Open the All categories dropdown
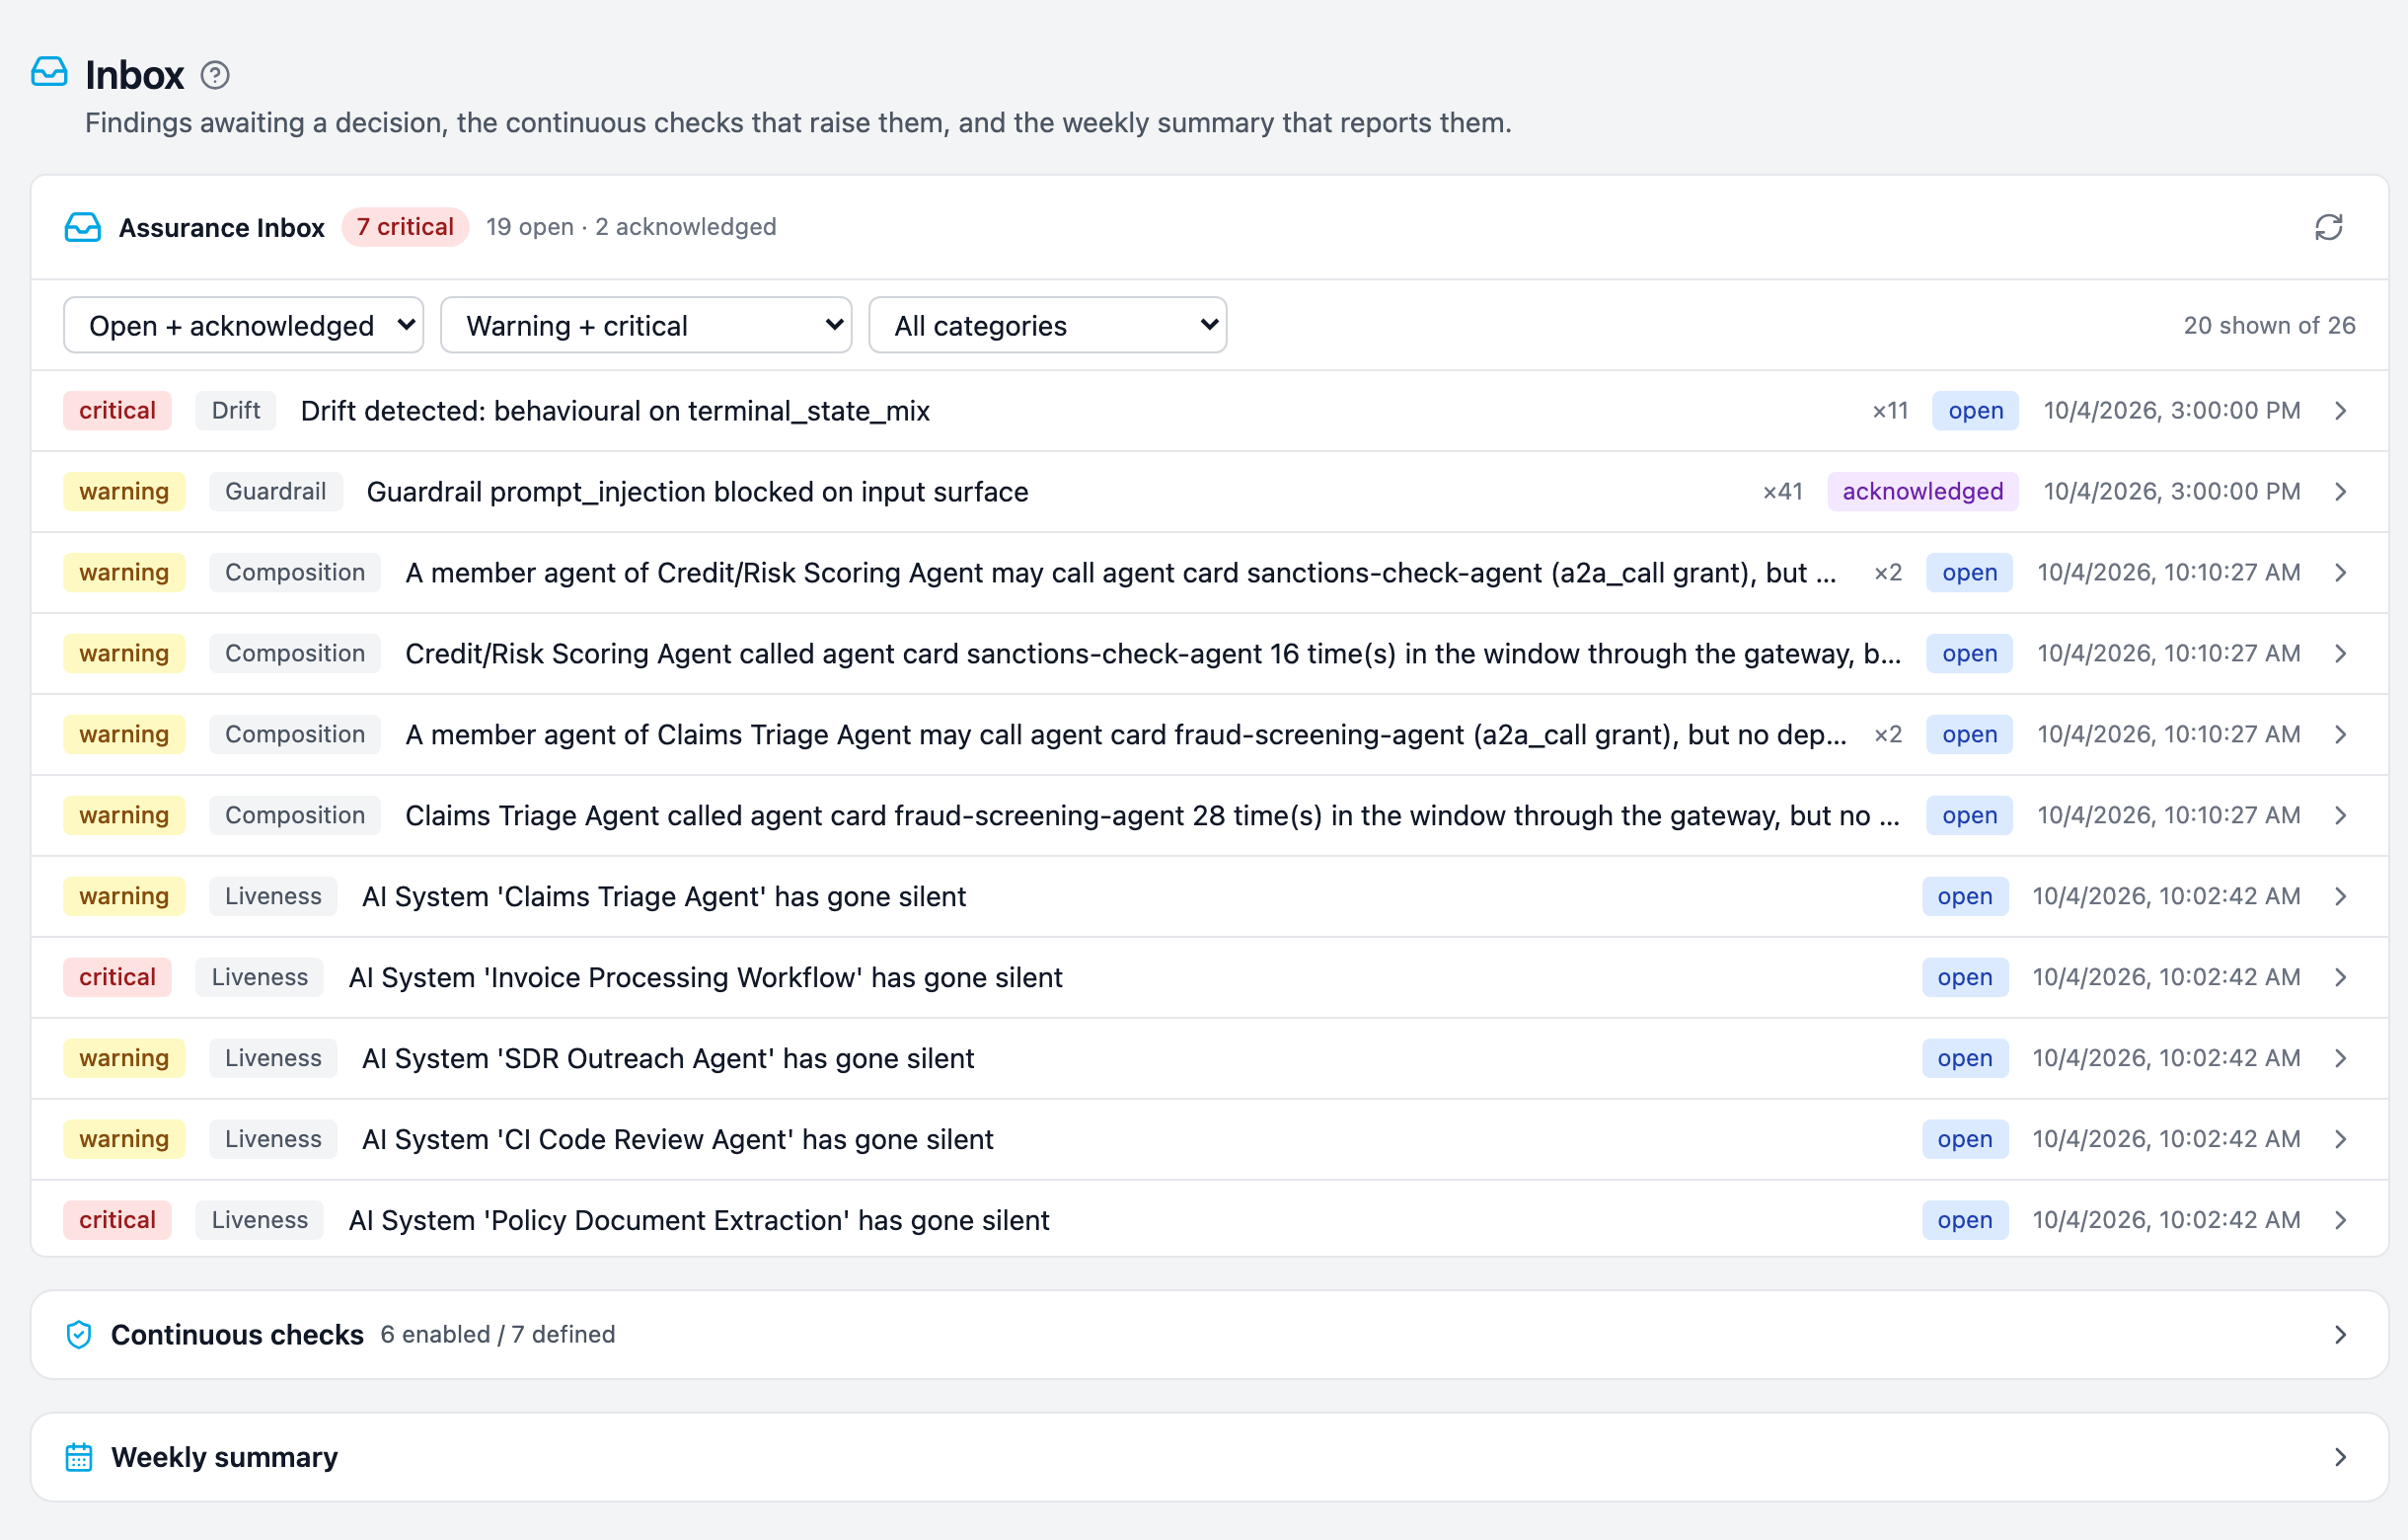Screen dimensions: 2408x1540 (1047, 325)
